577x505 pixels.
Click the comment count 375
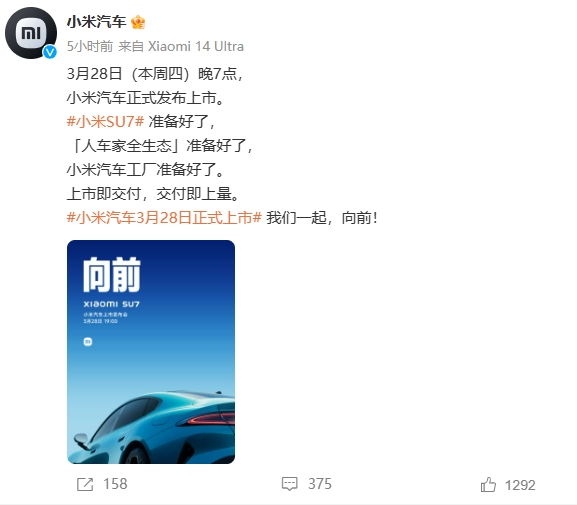pyautogui.click(x=320, y=484)
